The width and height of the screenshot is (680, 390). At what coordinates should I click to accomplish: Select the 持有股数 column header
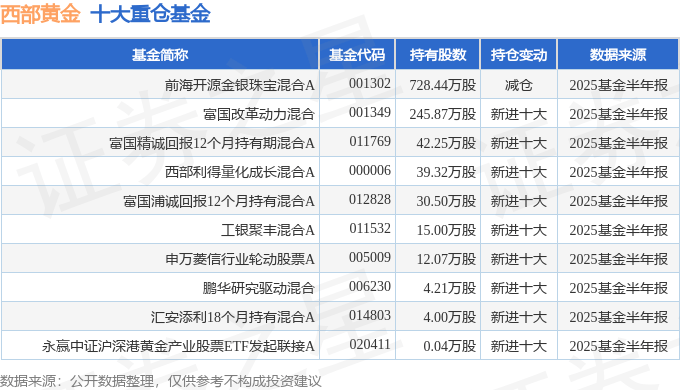pos(438,55)
